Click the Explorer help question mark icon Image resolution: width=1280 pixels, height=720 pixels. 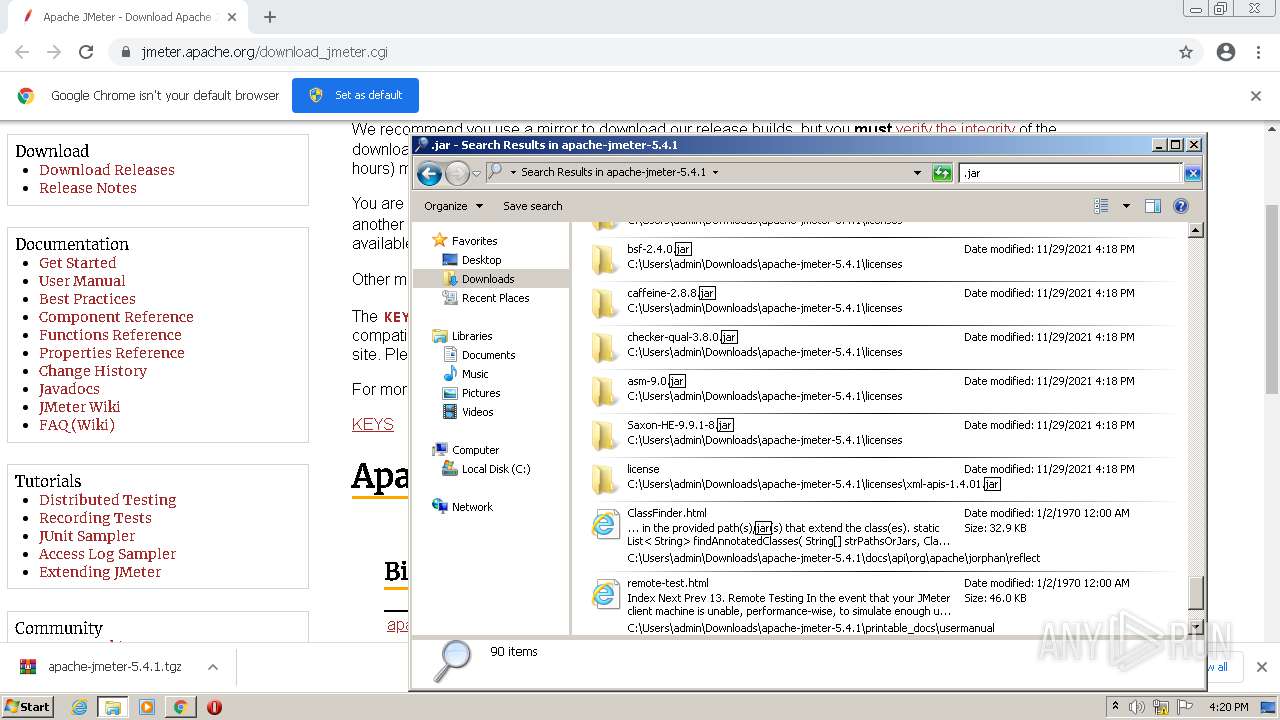pos(1181,206)
